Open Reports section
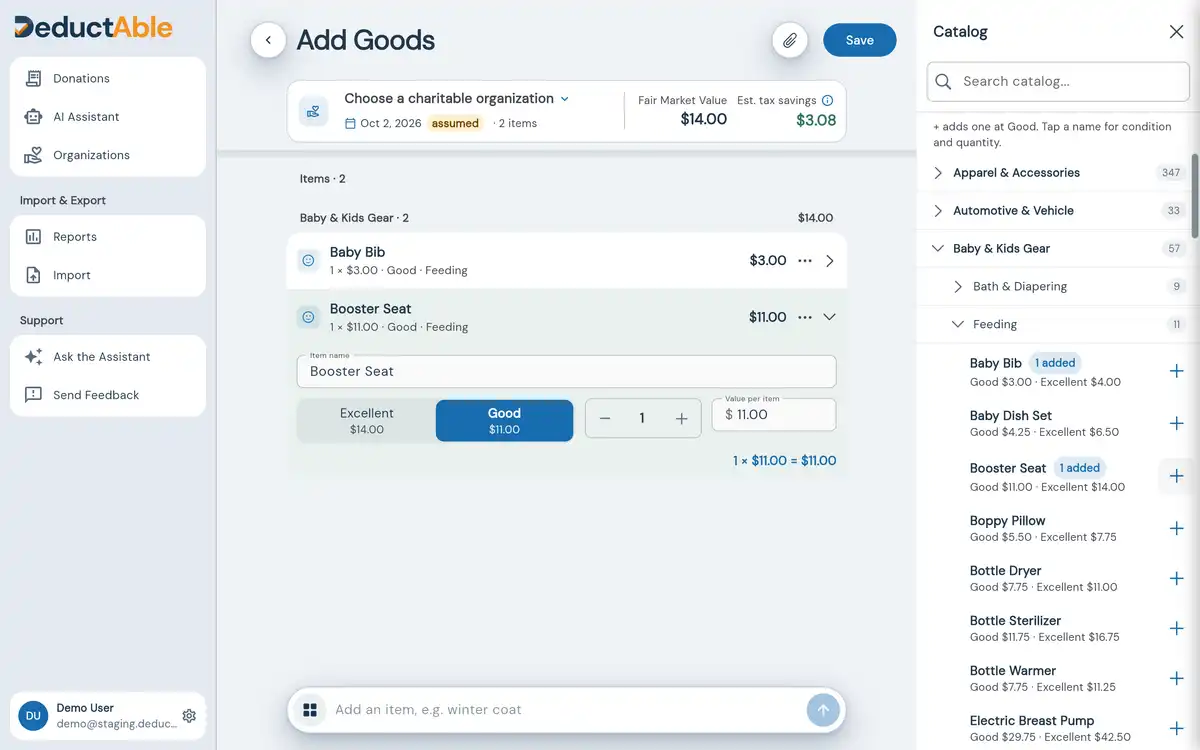The width and height of the screenshot is (1200, 750). click(x=108, y=237)
